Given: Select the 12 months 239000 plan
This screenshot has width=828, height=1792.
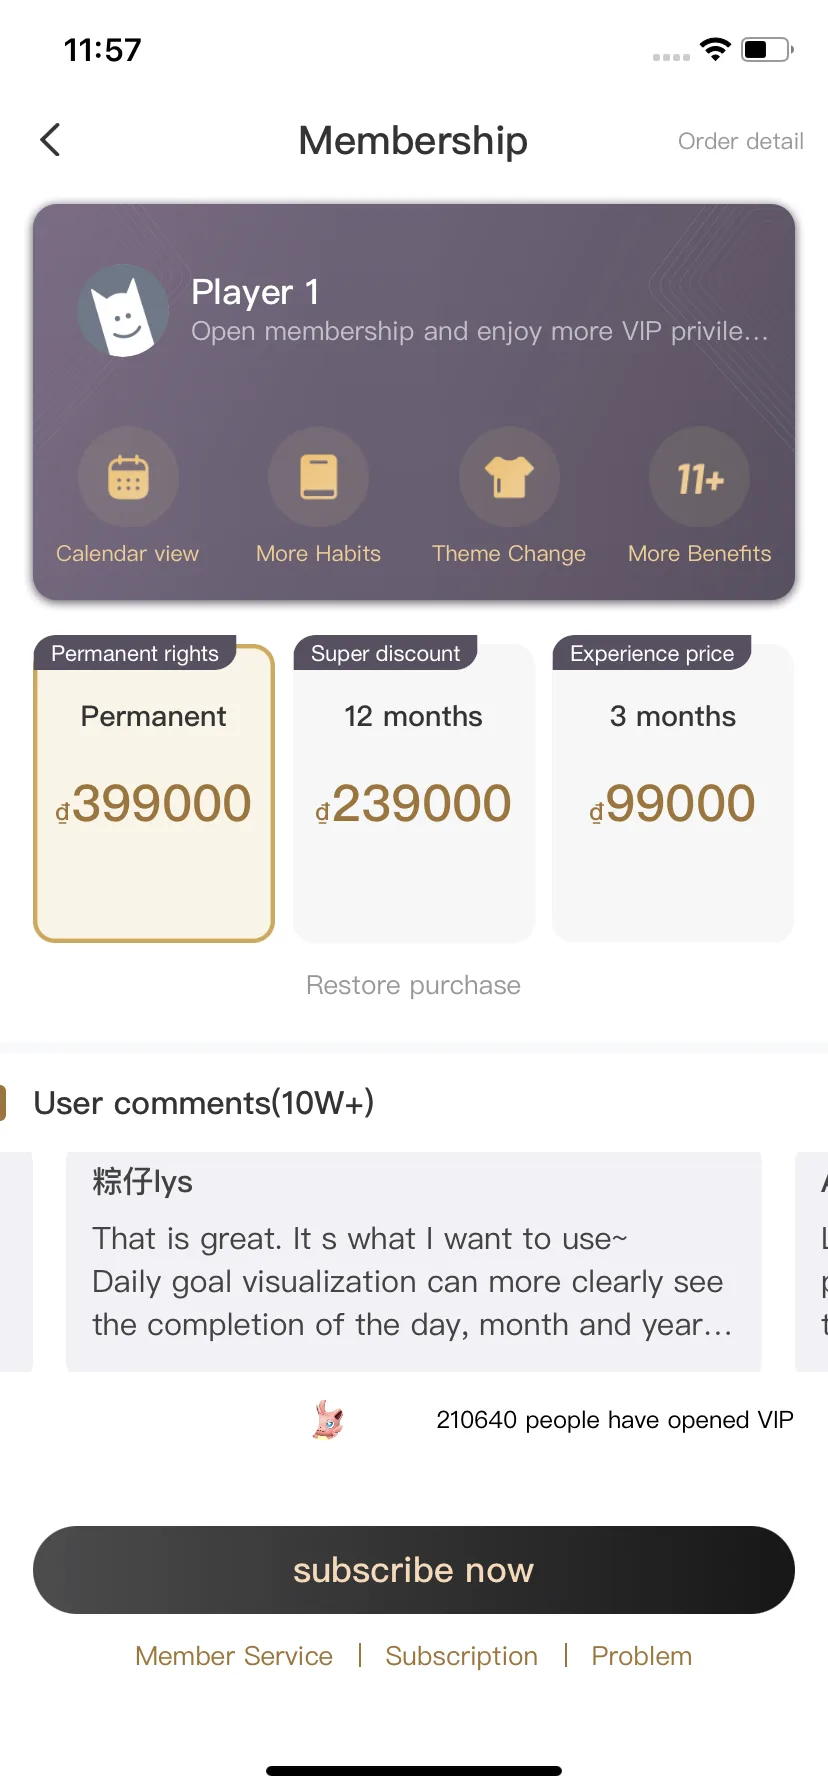Looking at the screenshot, I should (x=414, y=790).
